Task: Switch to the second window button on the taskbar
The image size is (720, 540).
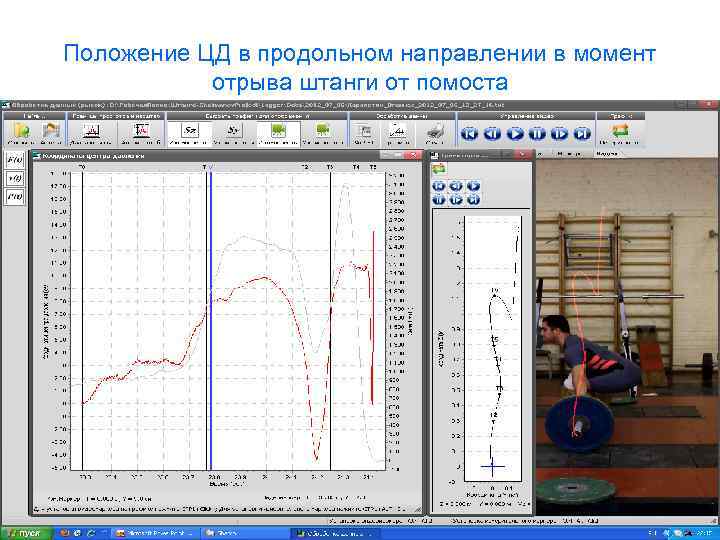Action: click(245, 533)
